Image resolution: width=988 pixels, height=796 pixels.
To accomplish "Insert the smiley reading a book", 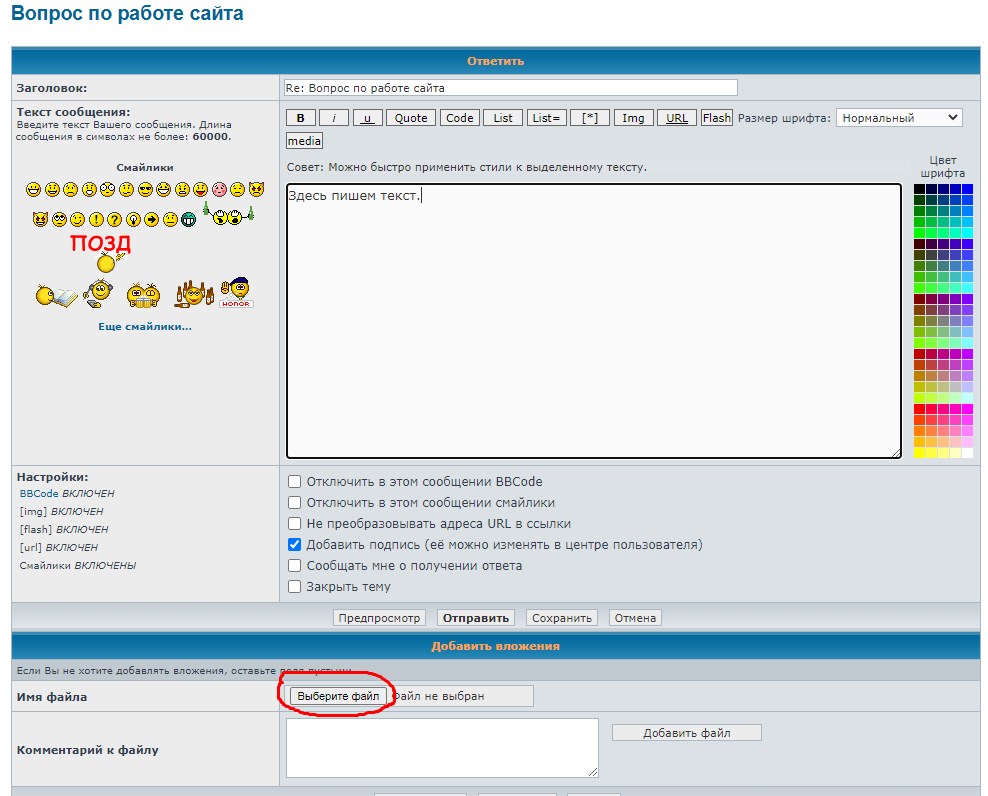I will [56, 295].
